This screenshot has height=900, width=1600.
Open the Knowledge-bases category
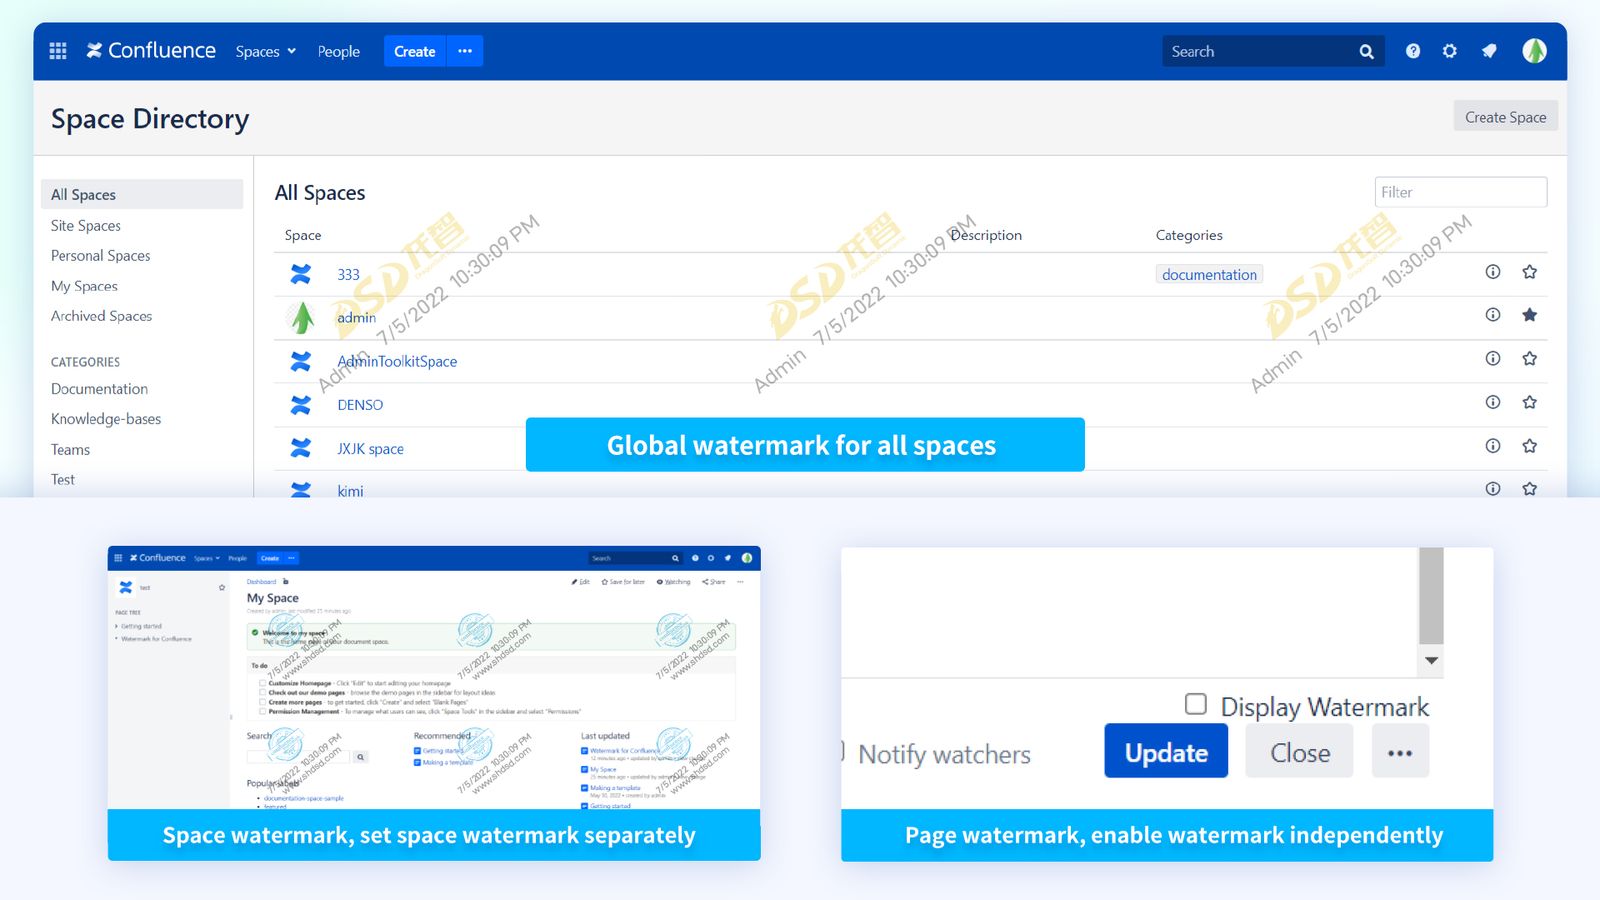coord(106,419)
